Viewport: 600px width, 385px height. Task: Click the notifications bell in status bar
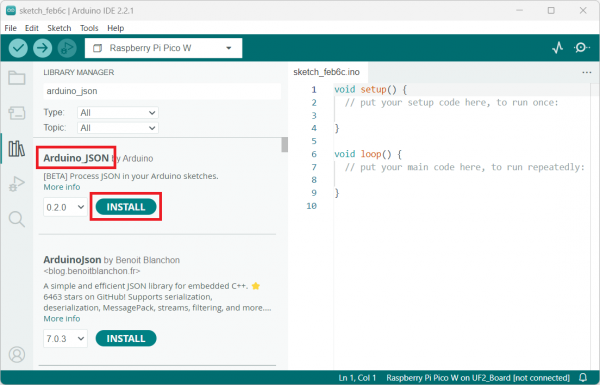583,378
